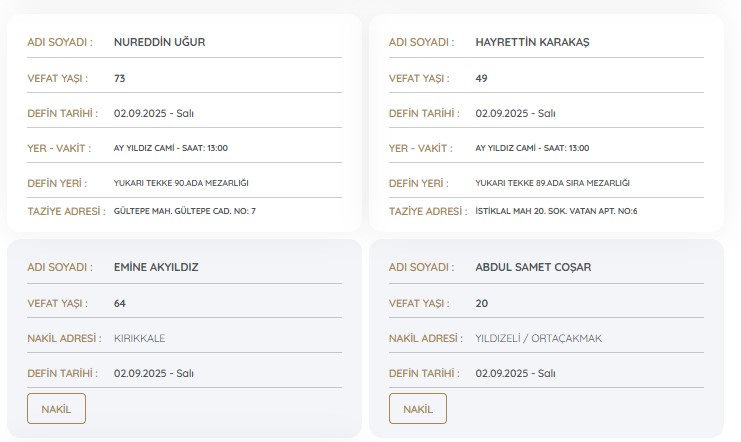Click transfer address Yıldızeli / Ortaçakmak
741x442 pixels.
pos(539,338)
